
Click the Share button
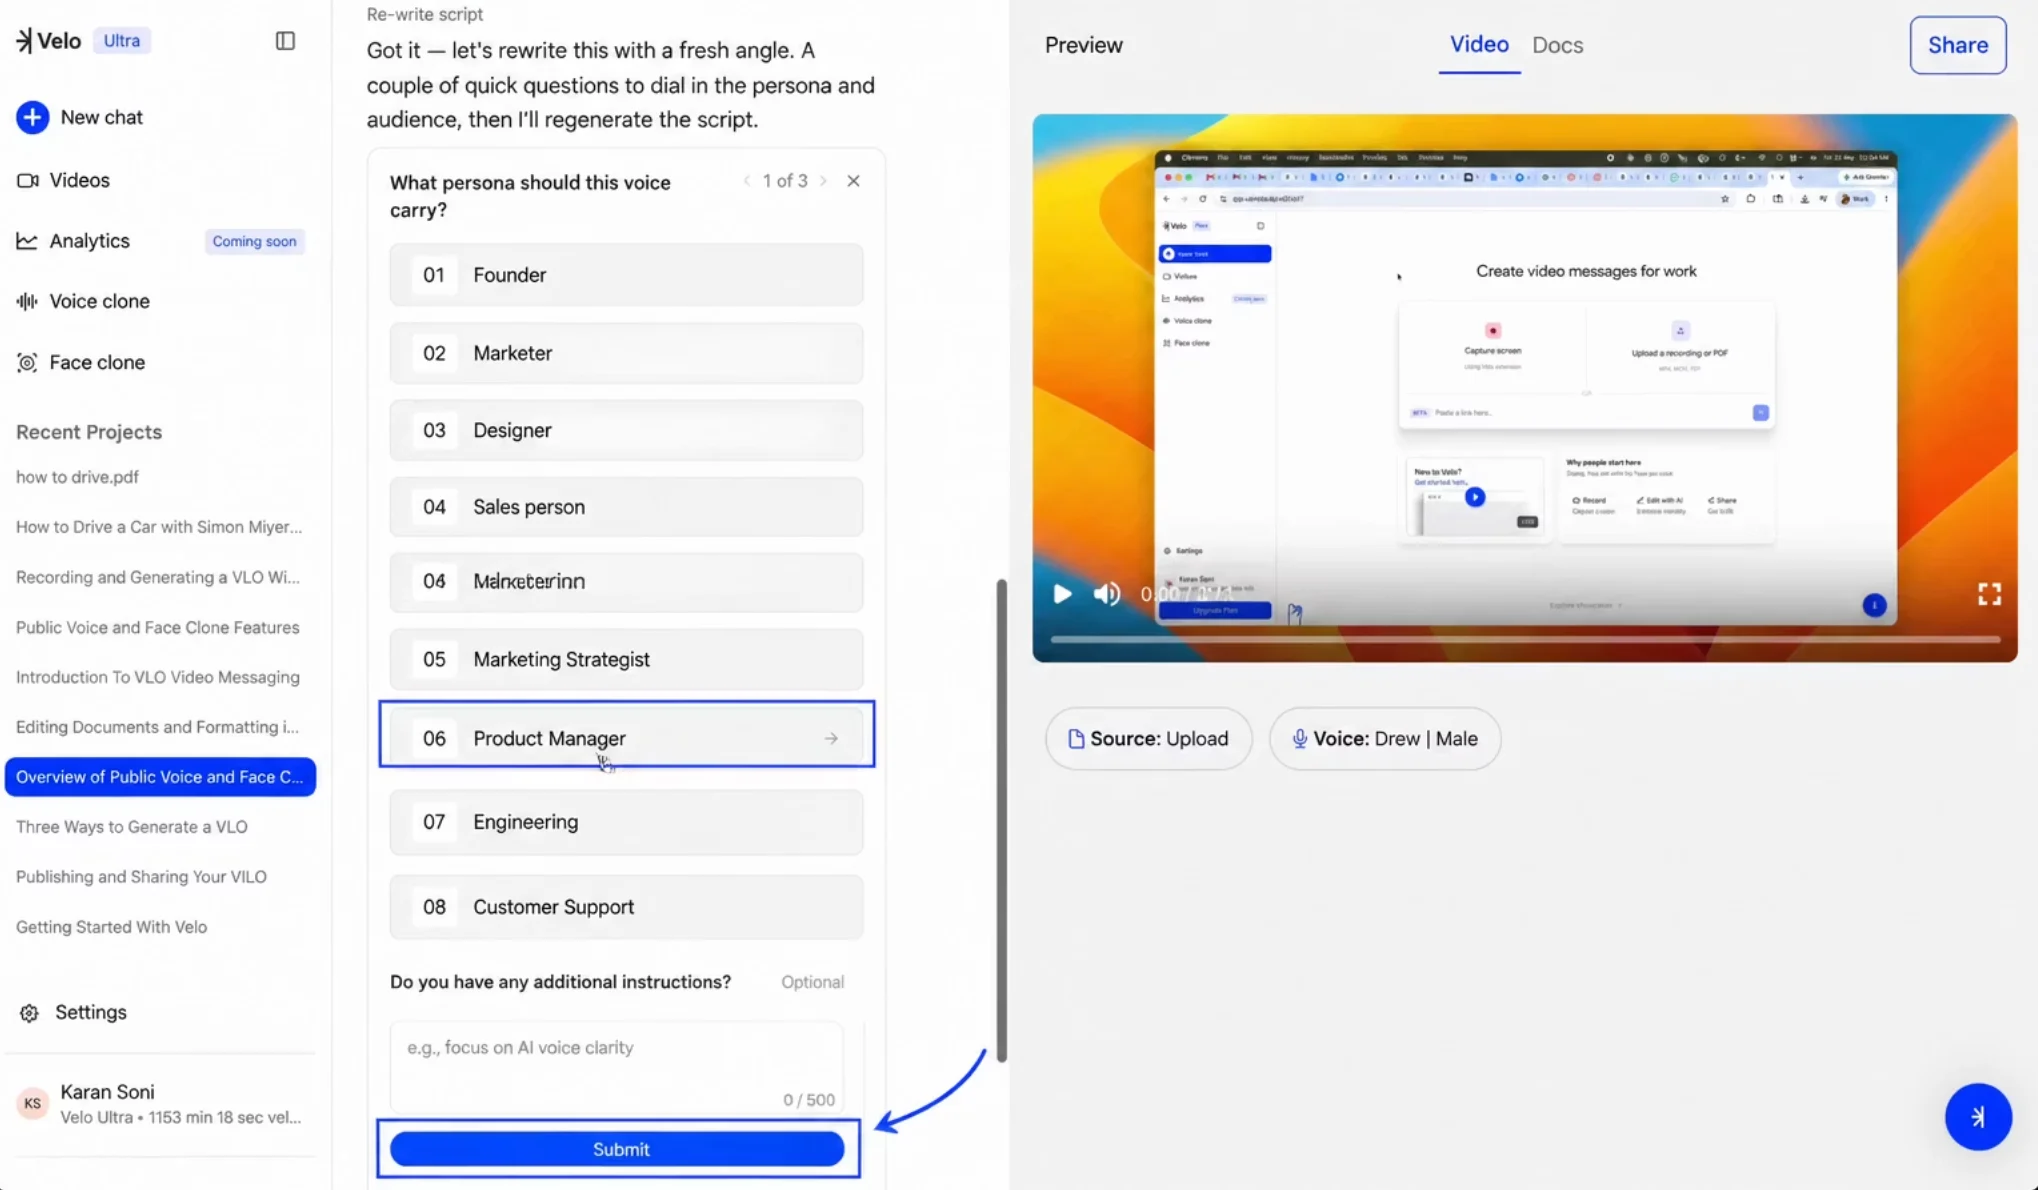point(1957,45)
